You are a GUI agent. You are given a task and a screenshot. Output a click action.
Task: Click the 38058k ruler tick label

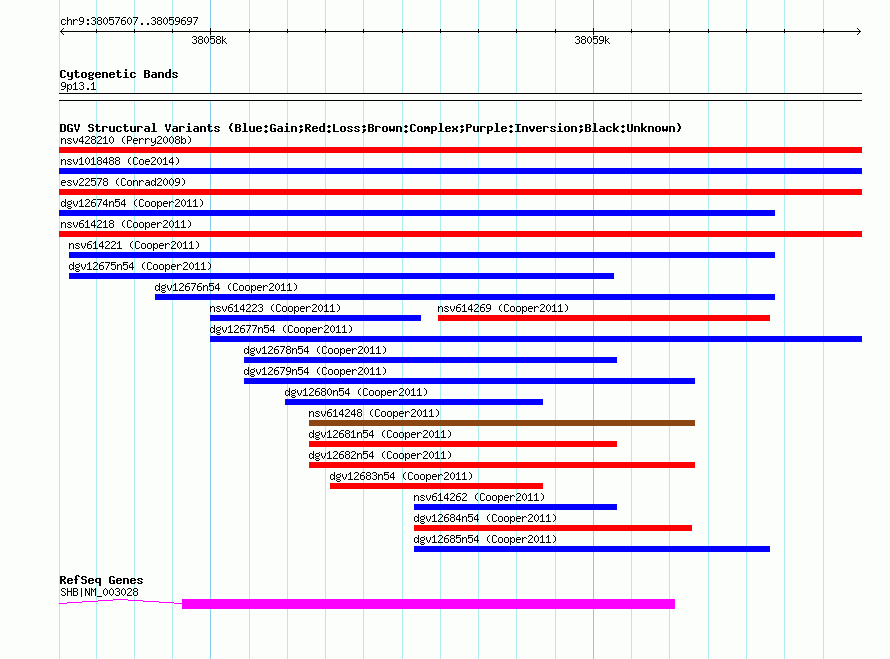(209, 40)
